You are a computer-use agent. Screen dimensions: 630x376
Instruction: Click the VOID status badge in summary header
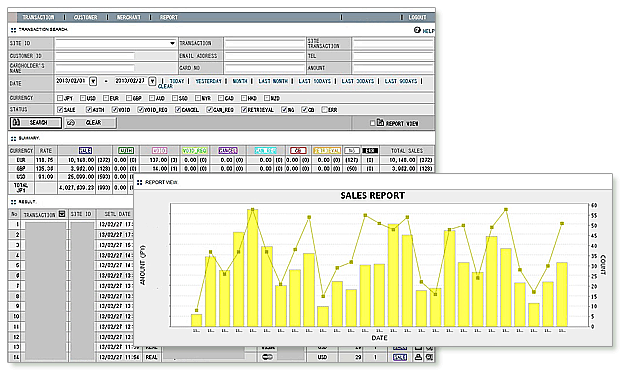[x=160, y=150]
